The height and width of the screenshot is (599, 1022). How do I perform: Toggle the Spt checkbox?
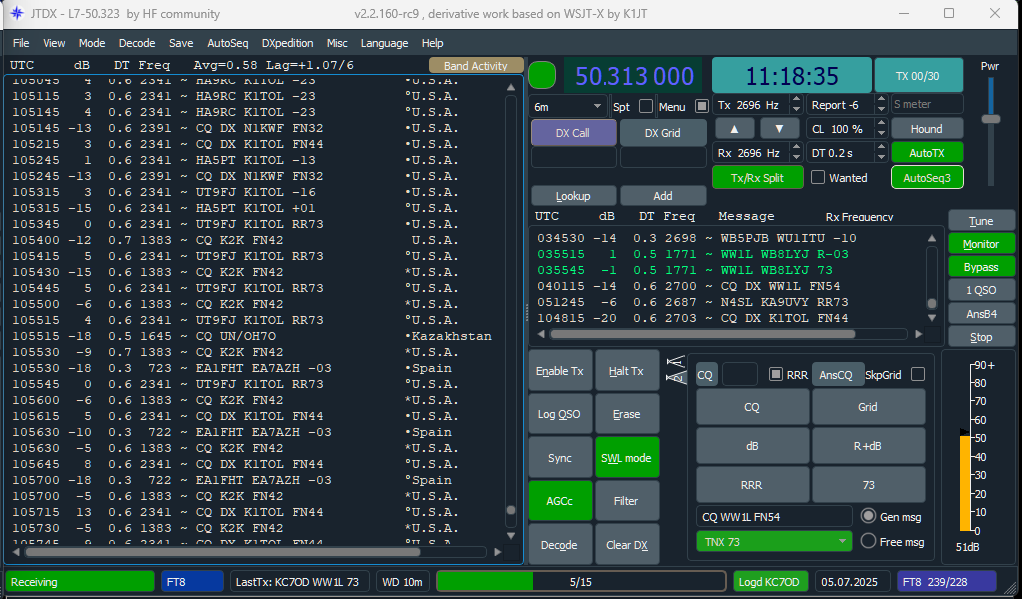646,106
